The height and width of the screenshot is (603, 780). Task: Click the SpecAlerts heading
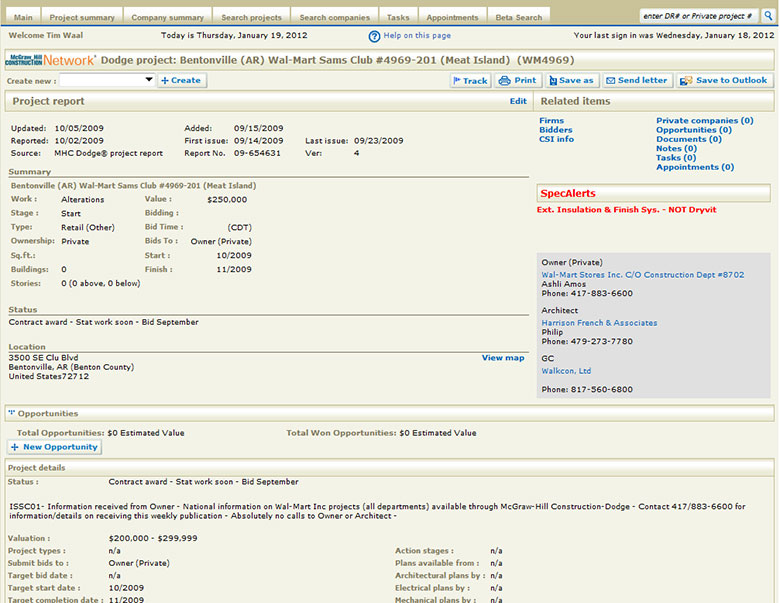568,194
